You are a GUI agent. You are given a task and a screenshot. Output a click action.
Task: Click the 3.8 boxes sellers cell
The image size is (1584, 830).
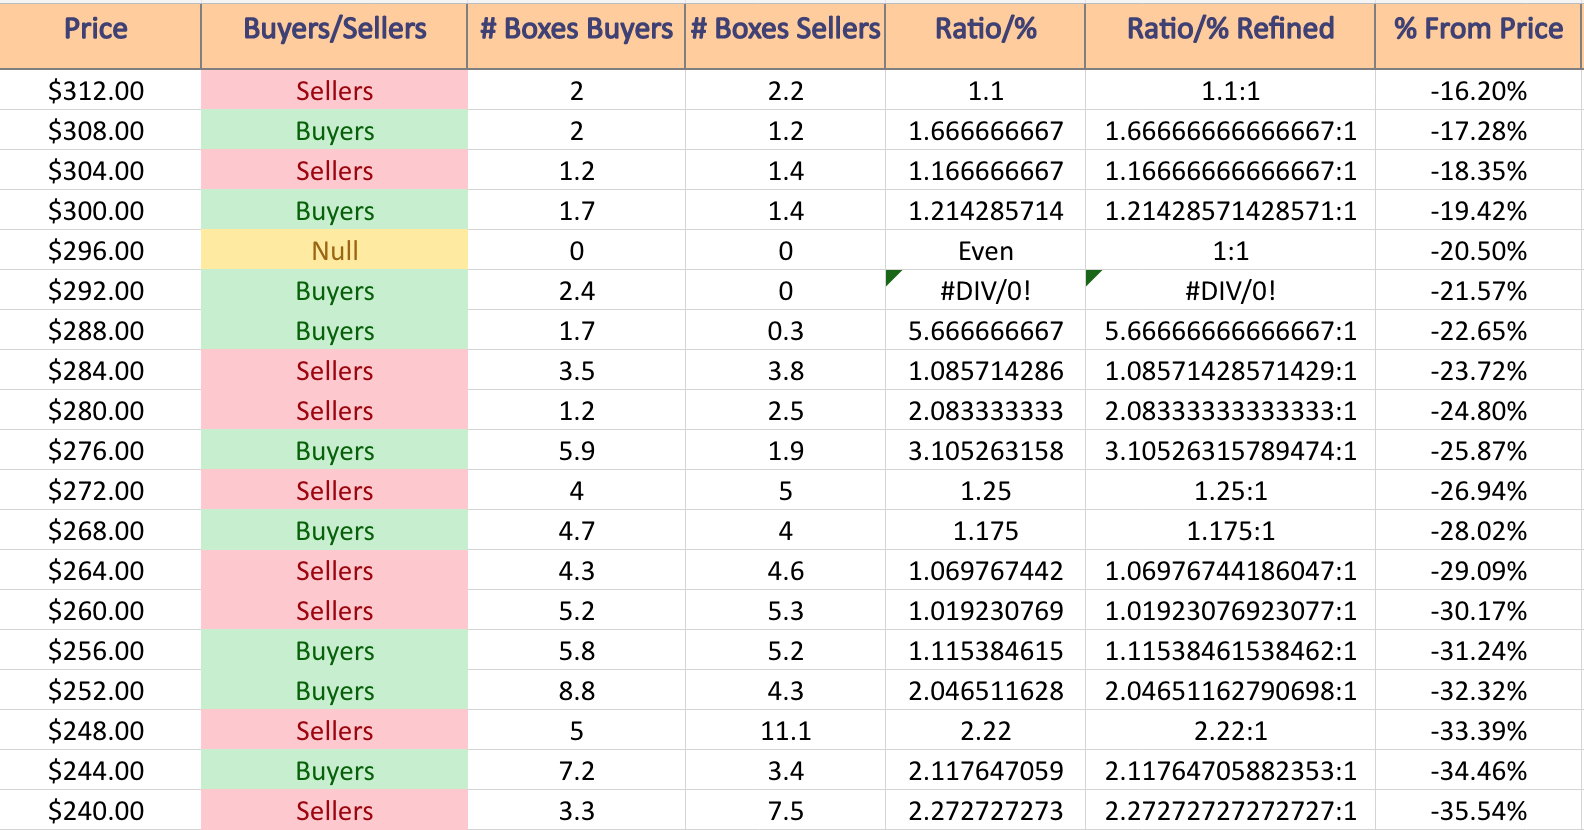785,371
